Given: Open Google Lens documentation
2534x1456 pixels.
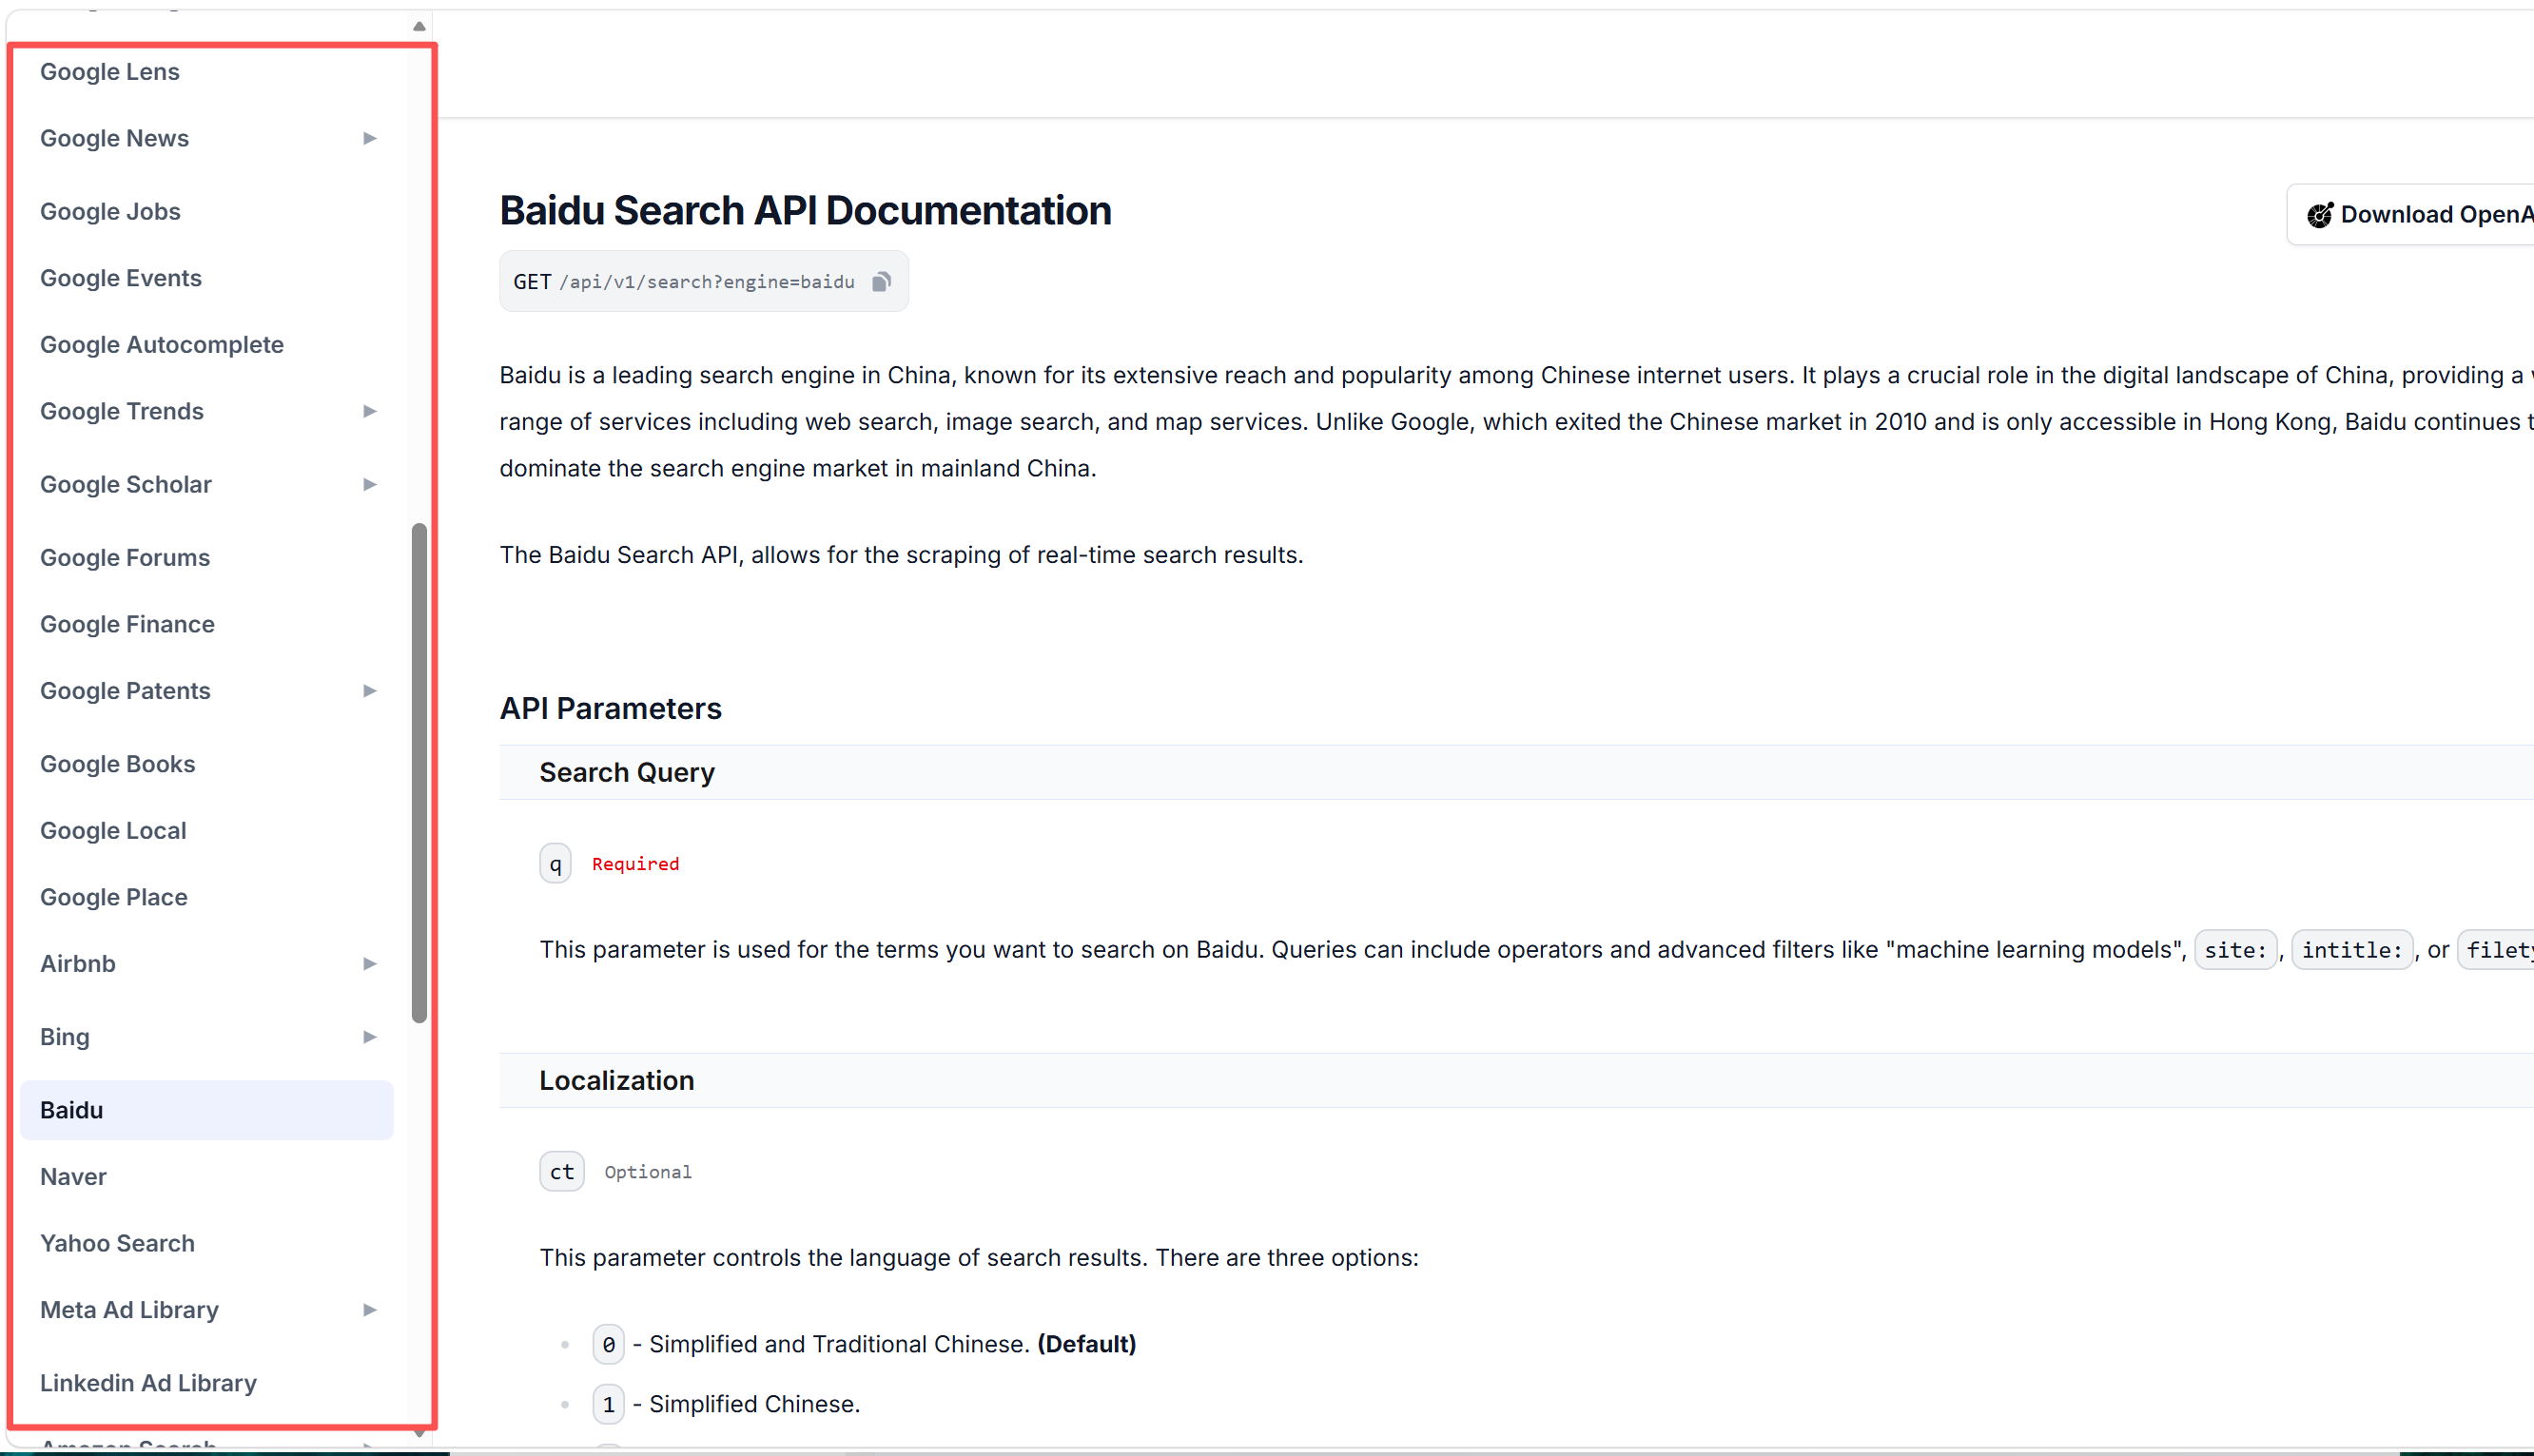Looking at the screenshot, I should point(110,72).
